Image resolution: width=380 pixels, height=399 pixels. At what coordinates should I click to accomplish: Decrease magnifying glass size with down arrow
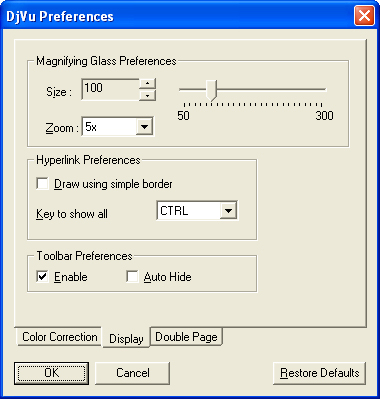[x=147, y=95]
